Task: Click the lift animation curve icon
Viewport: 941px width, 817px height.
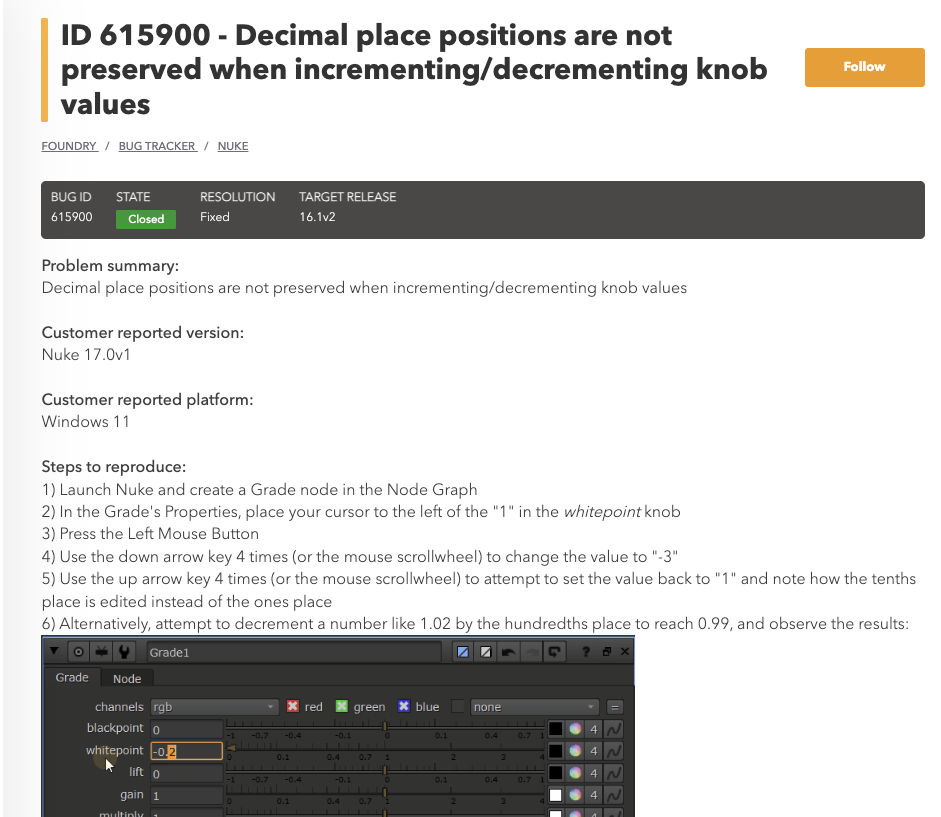Action: (x=613, y=773)
